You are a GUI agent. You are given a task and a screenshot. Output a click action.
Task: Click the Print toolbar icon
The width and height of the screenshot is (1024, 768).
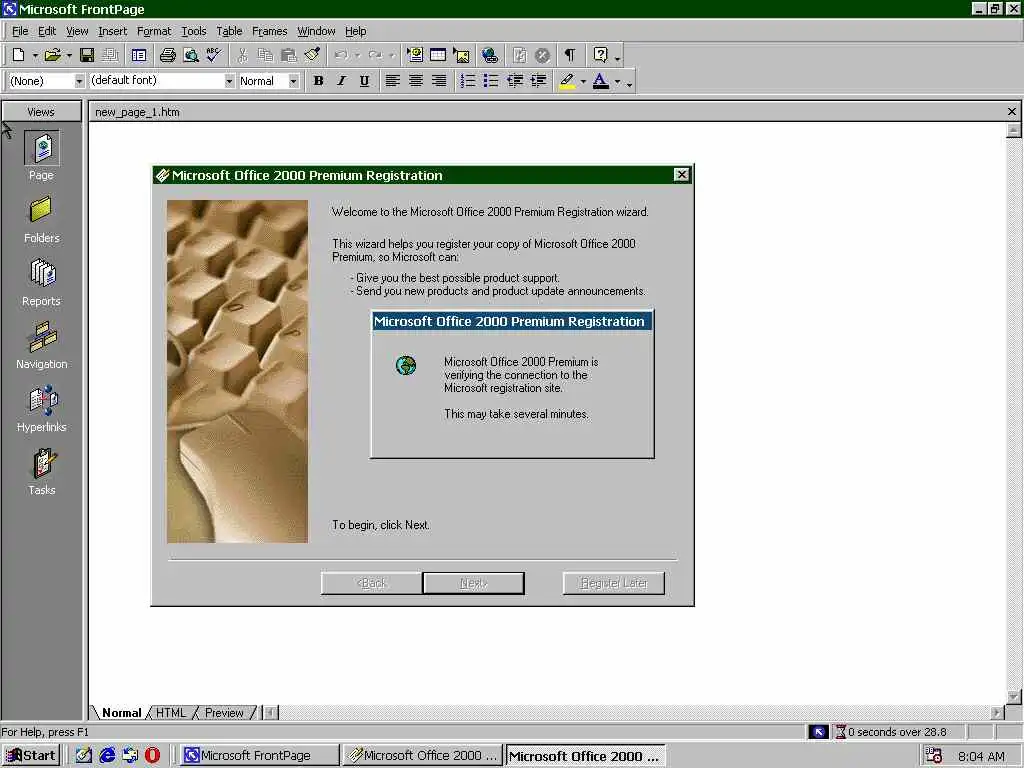point(168,56)
